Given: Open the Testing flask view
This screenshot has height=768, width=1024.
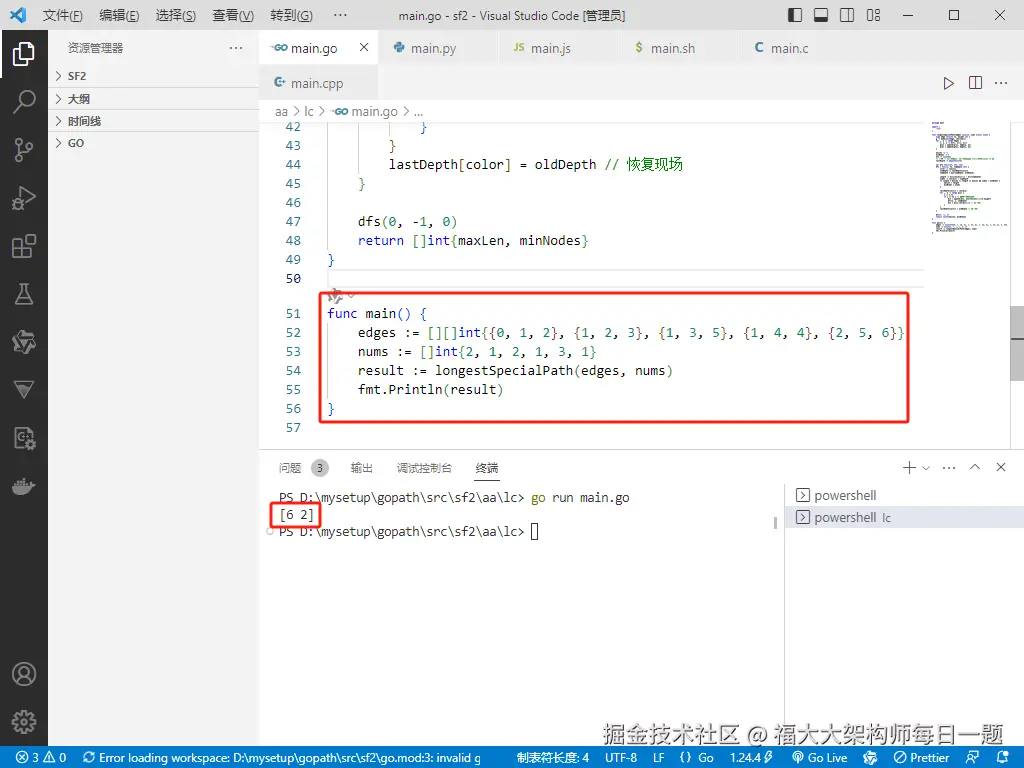Looking at the screenshot, I should [x=24, y=294].
